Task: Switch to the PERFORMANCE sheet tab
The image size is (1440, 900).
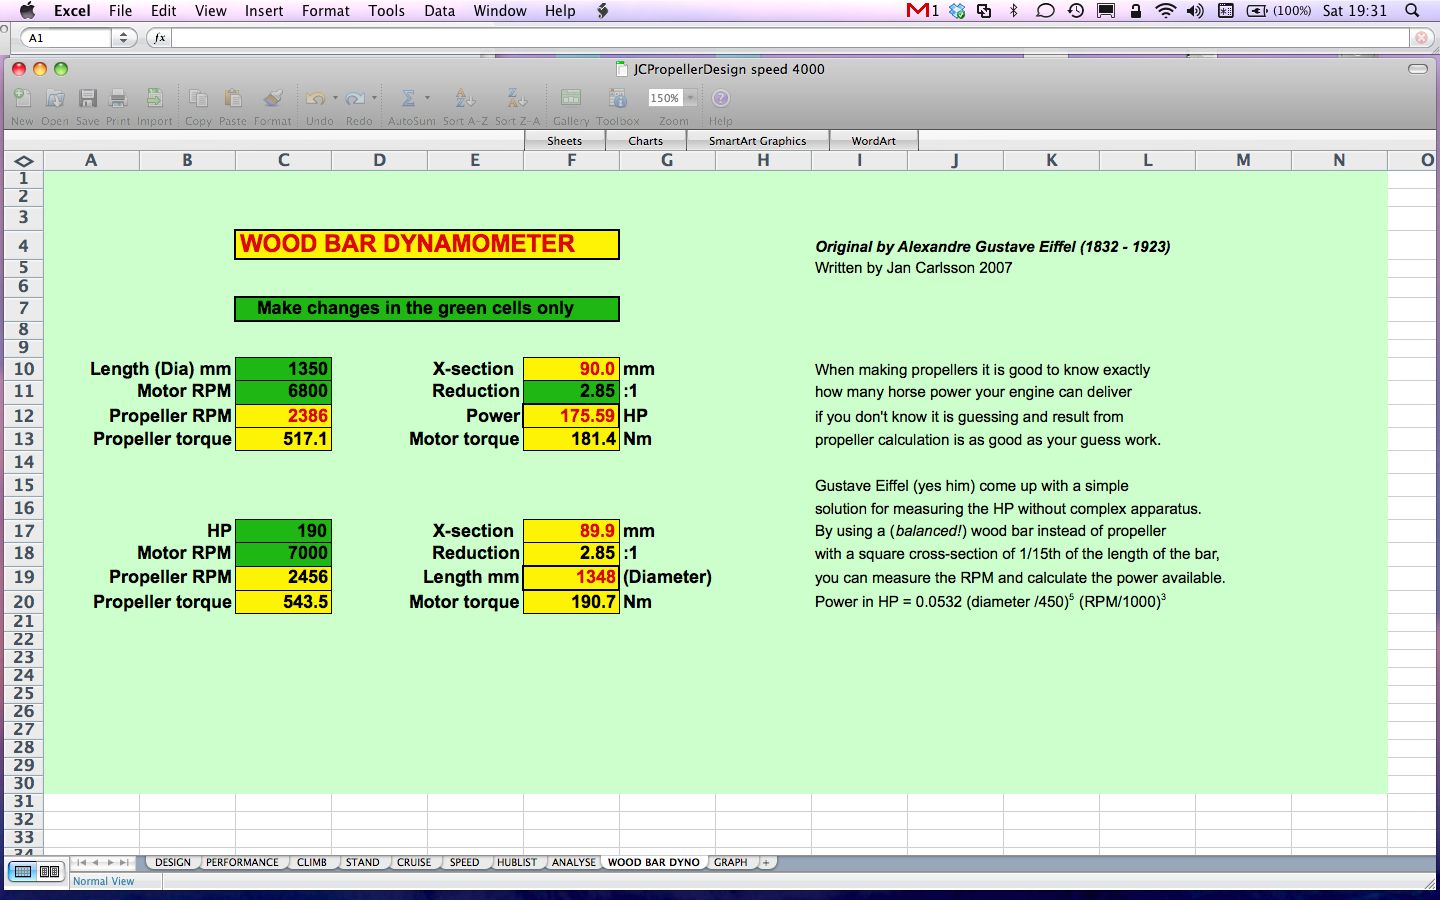Action: pos(242,862)
